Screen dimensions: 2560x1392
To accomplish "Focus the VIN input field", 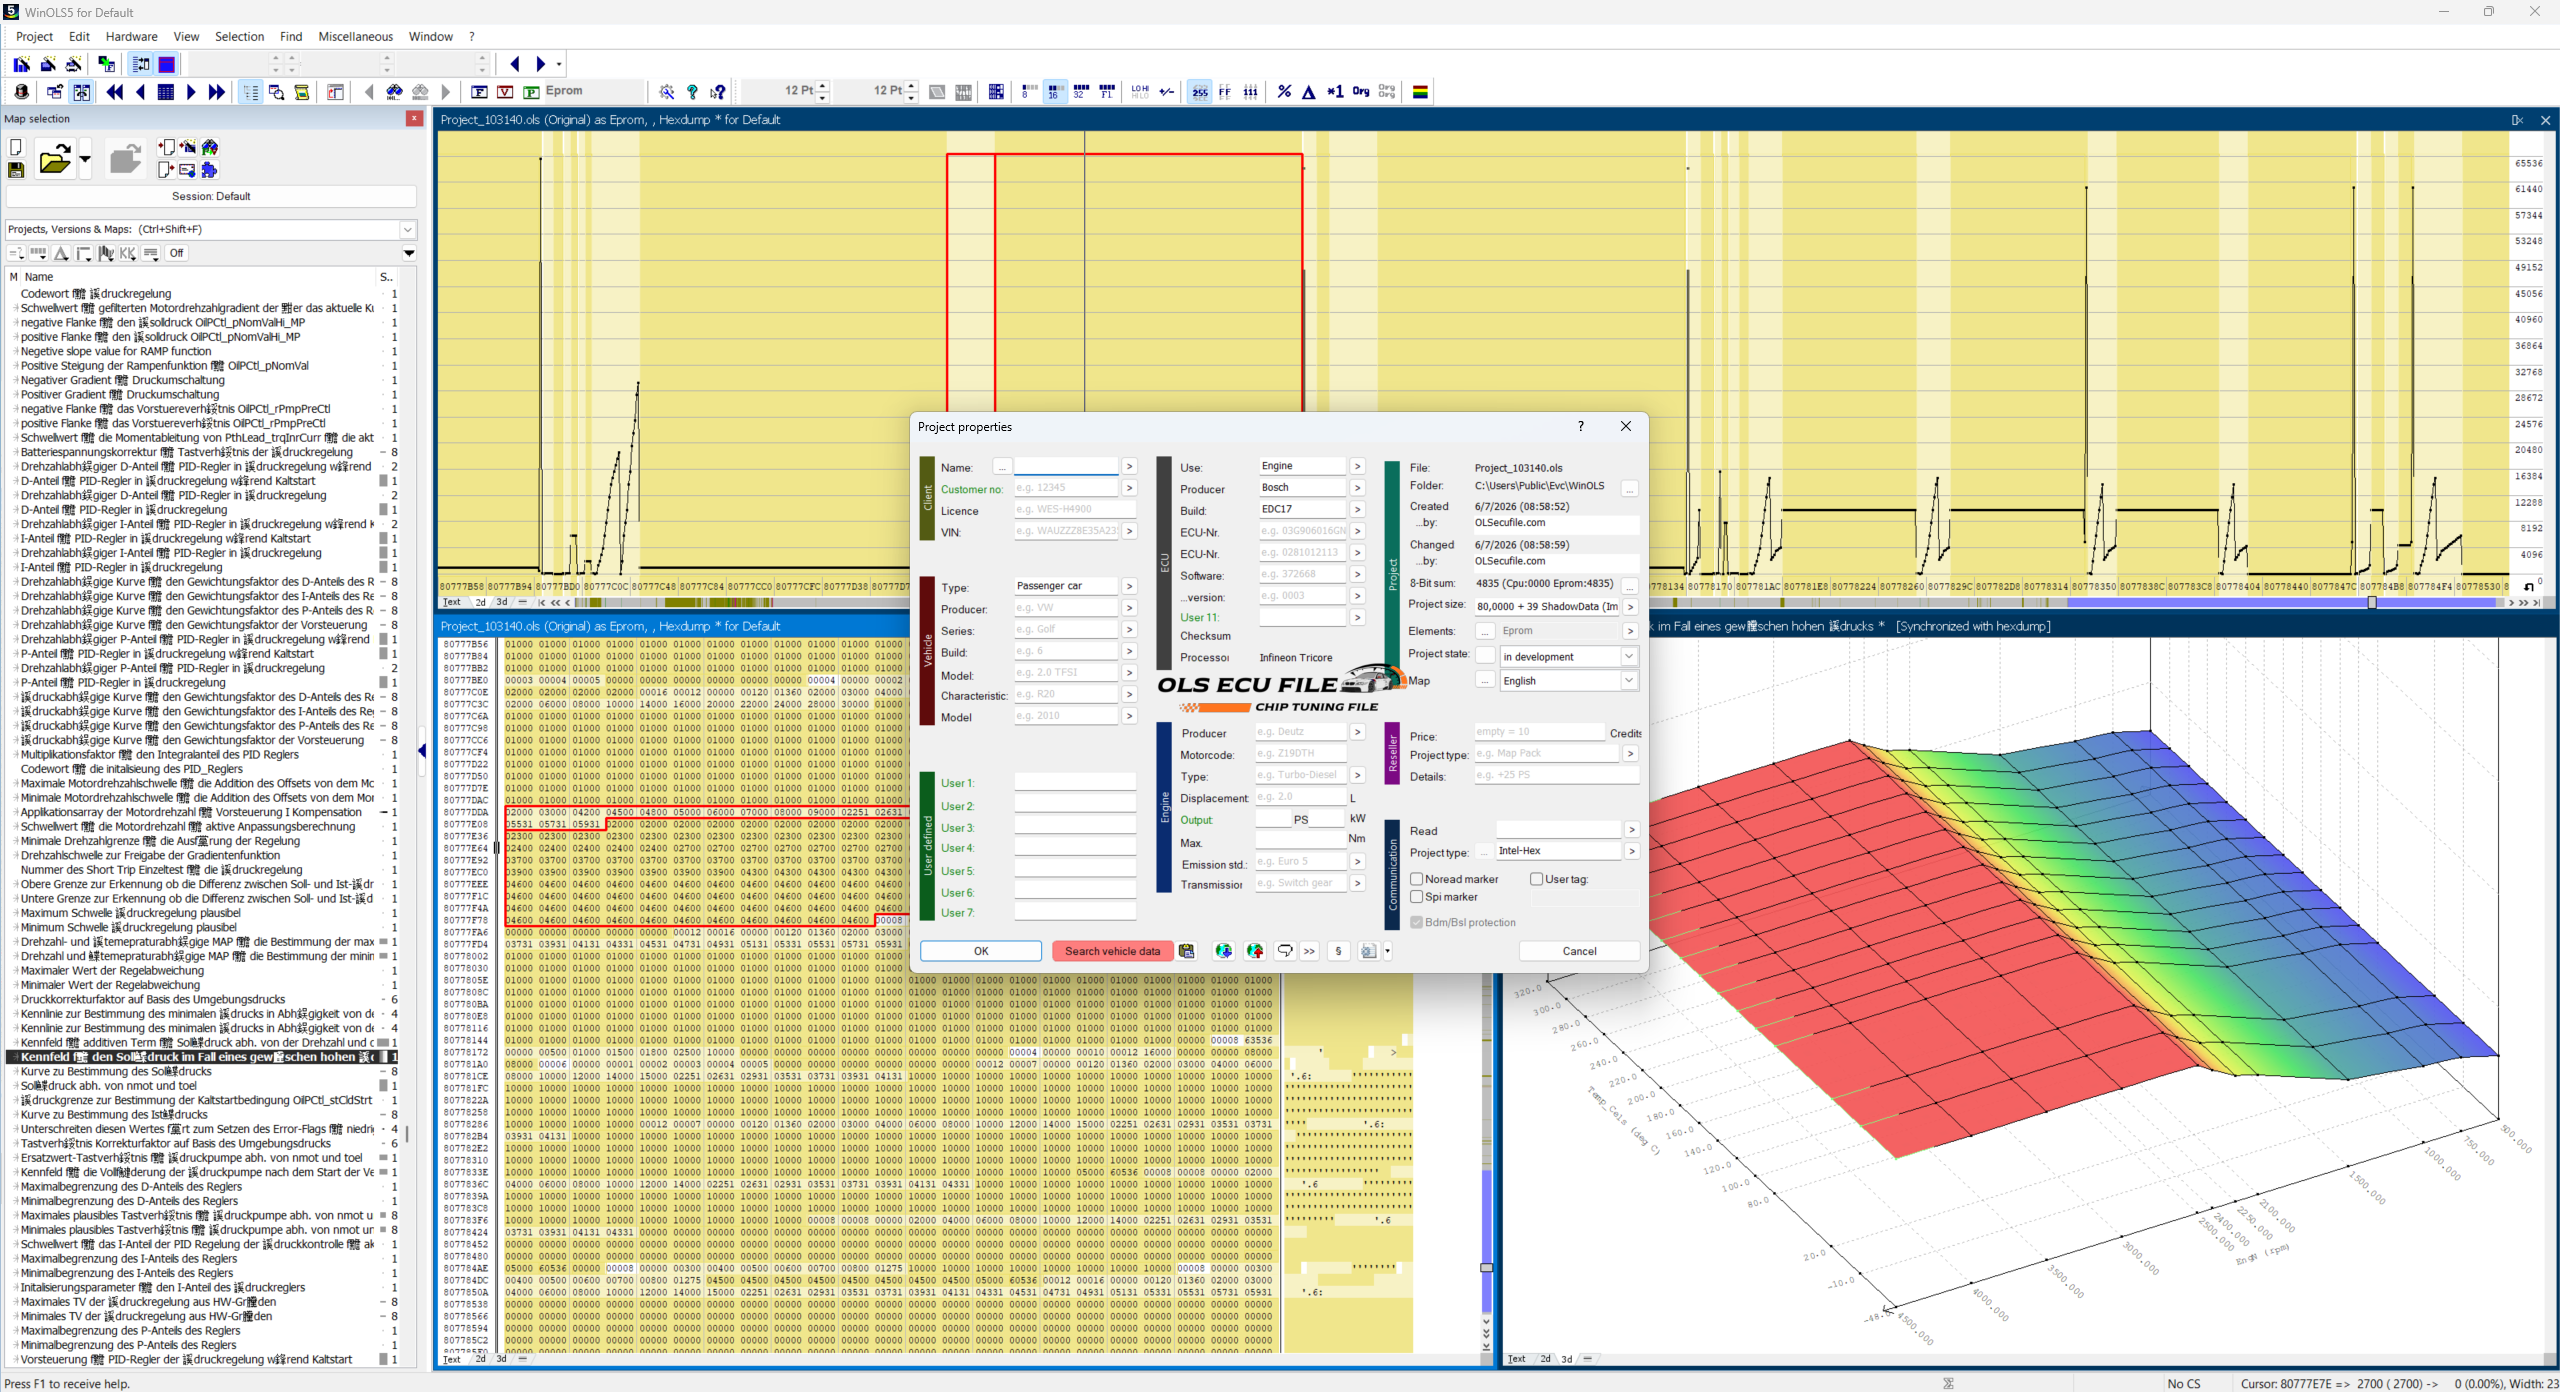I will coord(1066,531).
